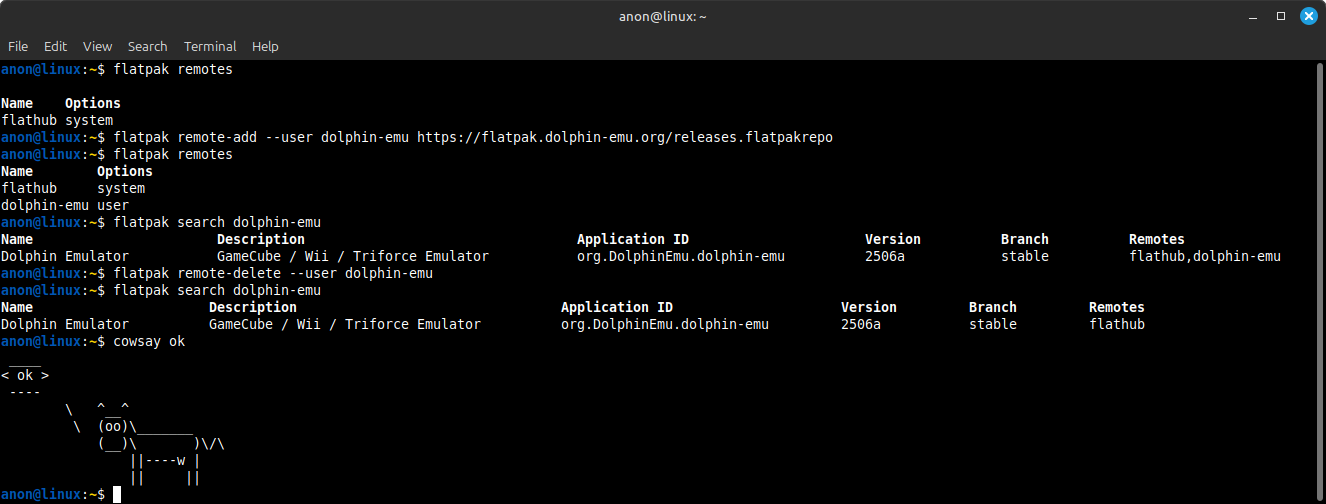1326x504 pixels.
Task: Click 'GameCube / Wii / Triforce Emulator' in second result
Action: [x=345, y=324]
